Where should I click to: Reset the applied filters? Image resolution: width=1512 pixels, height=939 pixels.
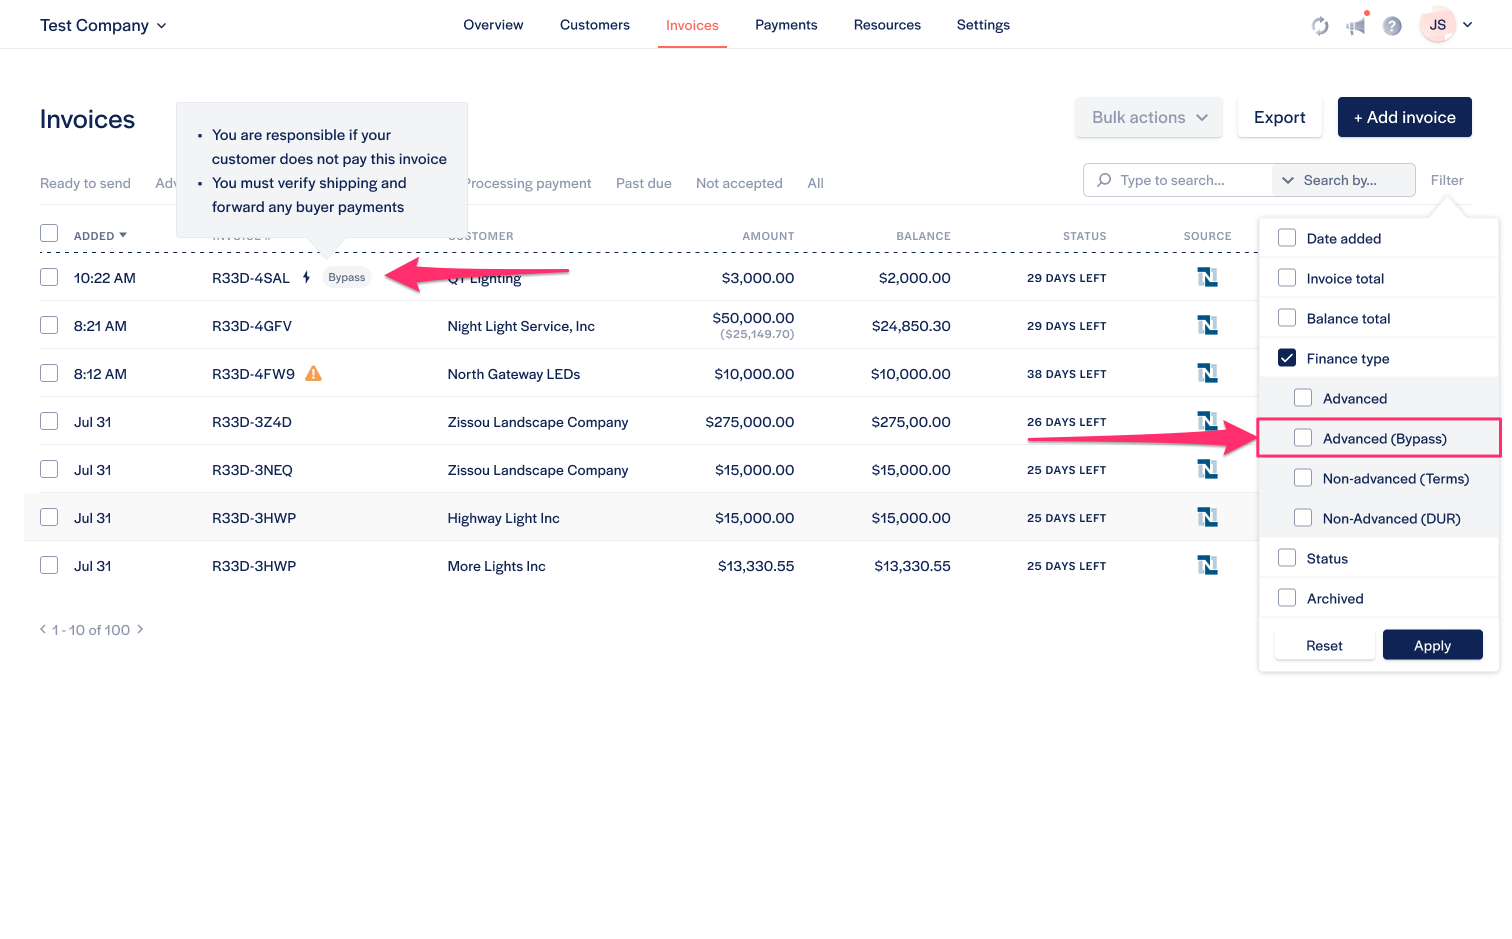click(1324, 645)
